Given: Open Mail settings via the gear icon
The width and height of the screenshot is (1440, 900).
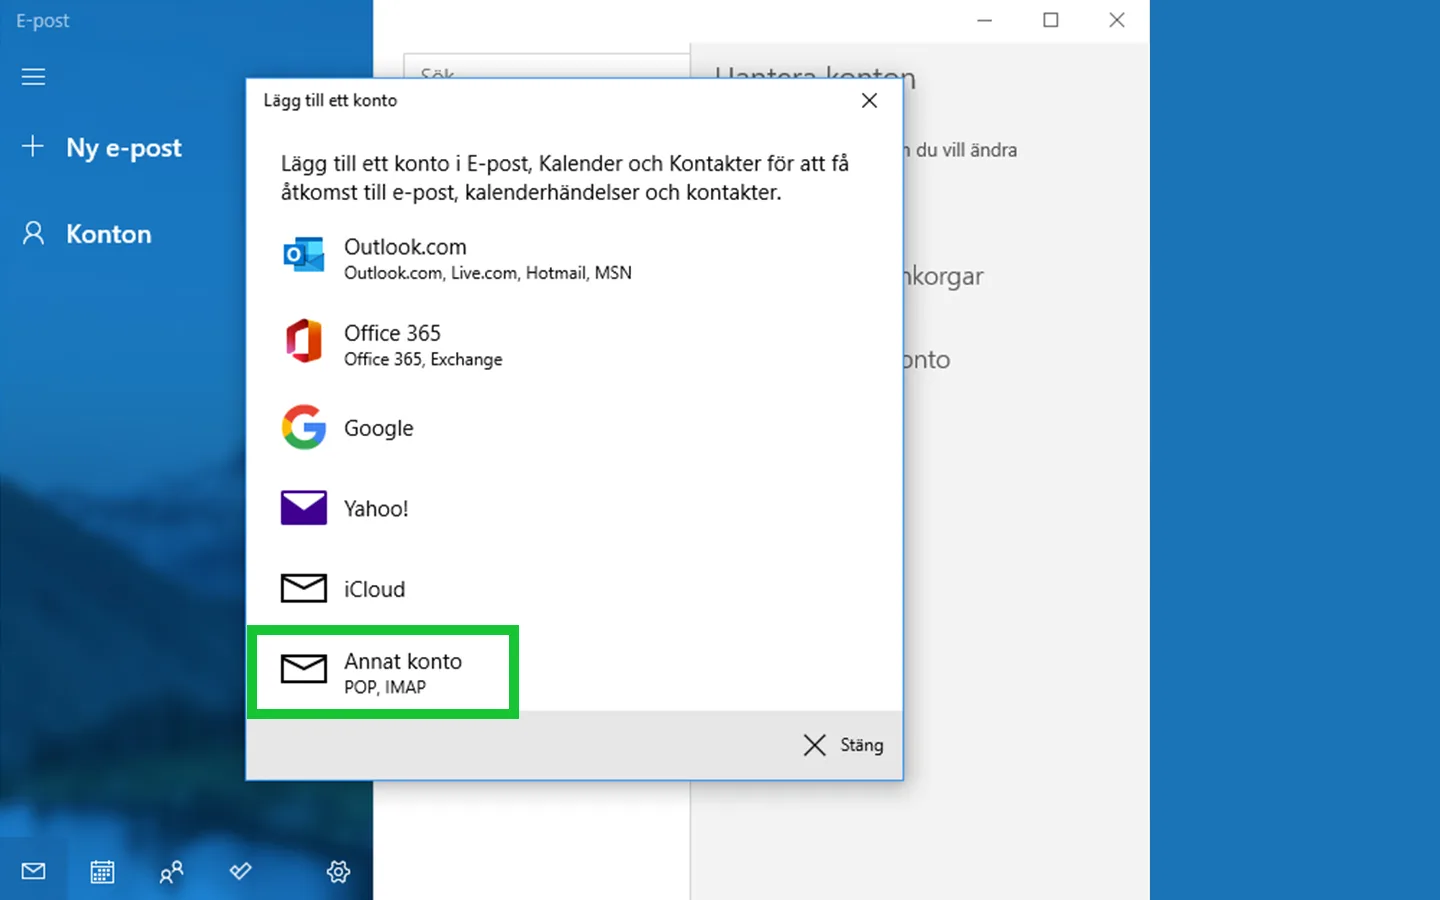Looking at the screenshot, I should pos(338,871).
